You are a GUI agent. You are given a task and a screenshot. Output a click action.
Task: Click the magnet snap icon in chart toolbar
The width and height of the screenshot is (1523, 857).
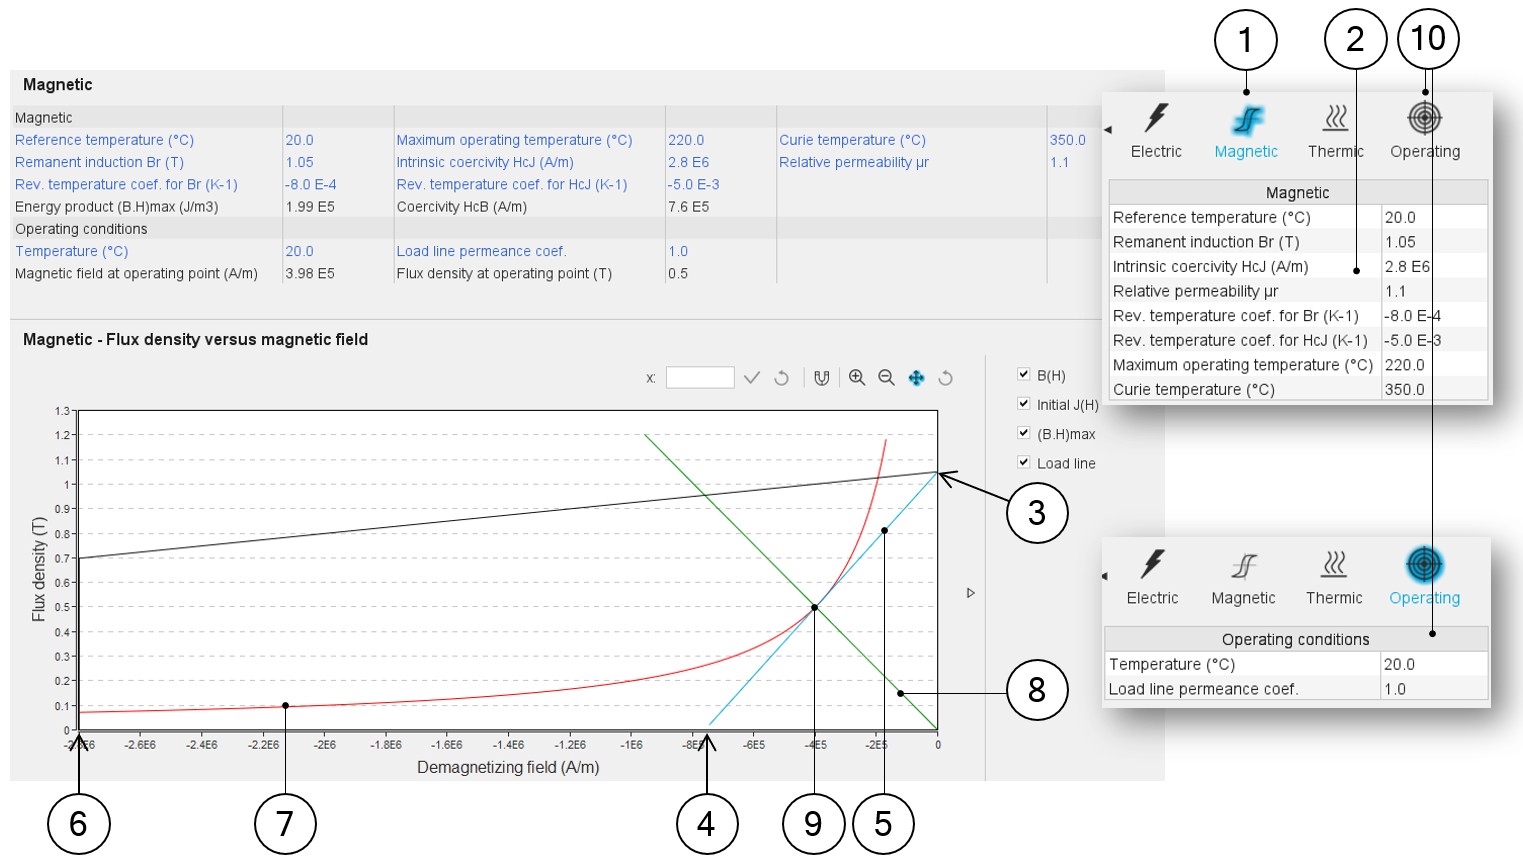point(821,378)
